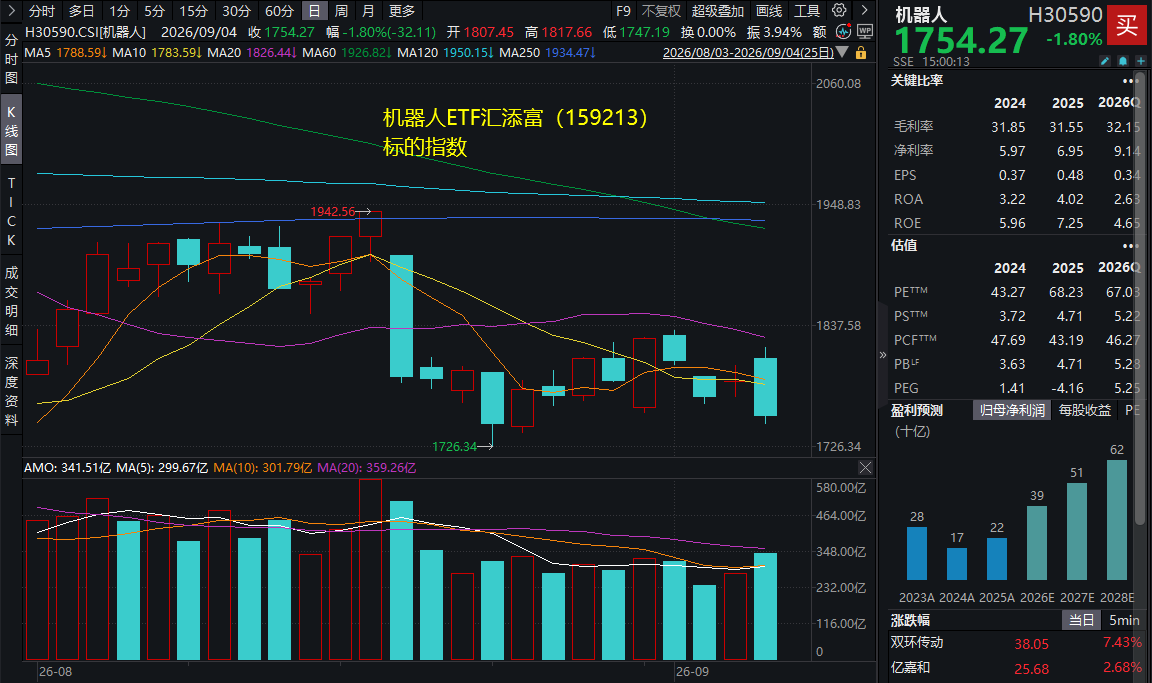Image resolution: width=1152 pixels, height=683 pixels.
Task: Select the 月 monthly period
Action: [x=368, y=11]
